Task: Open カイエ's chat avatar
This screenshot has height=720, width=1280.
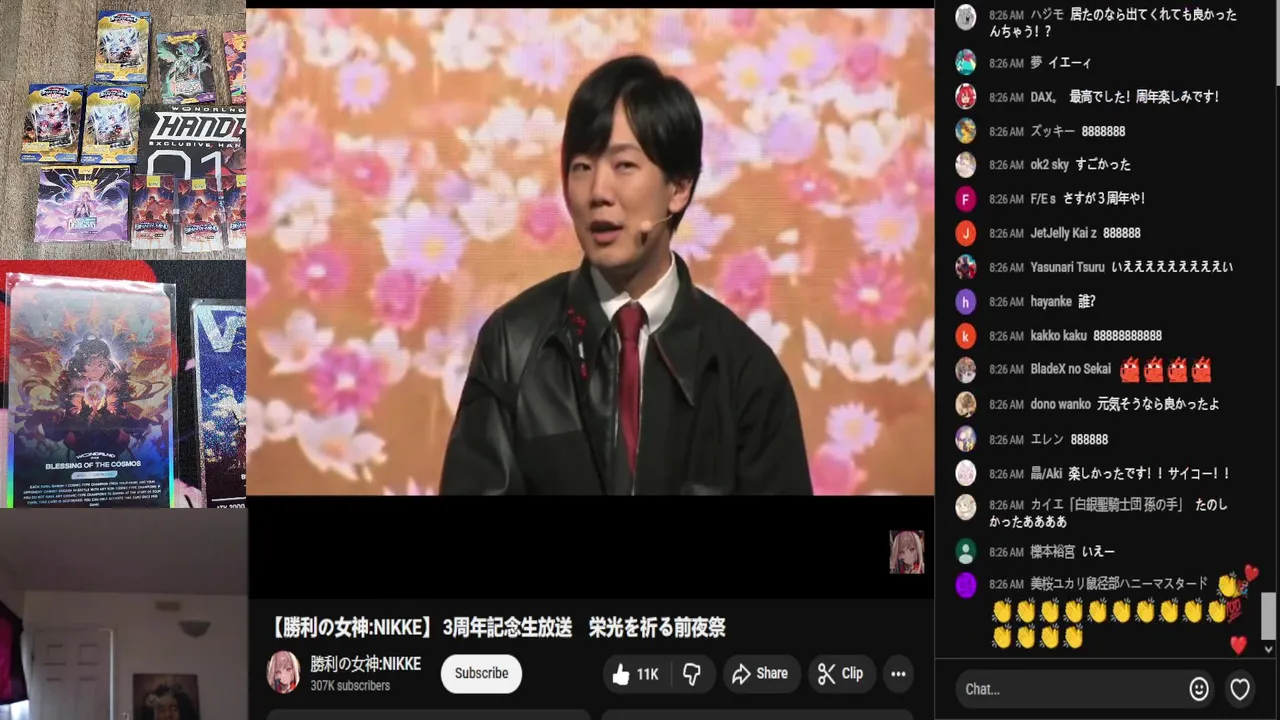Action: (965, 507)
